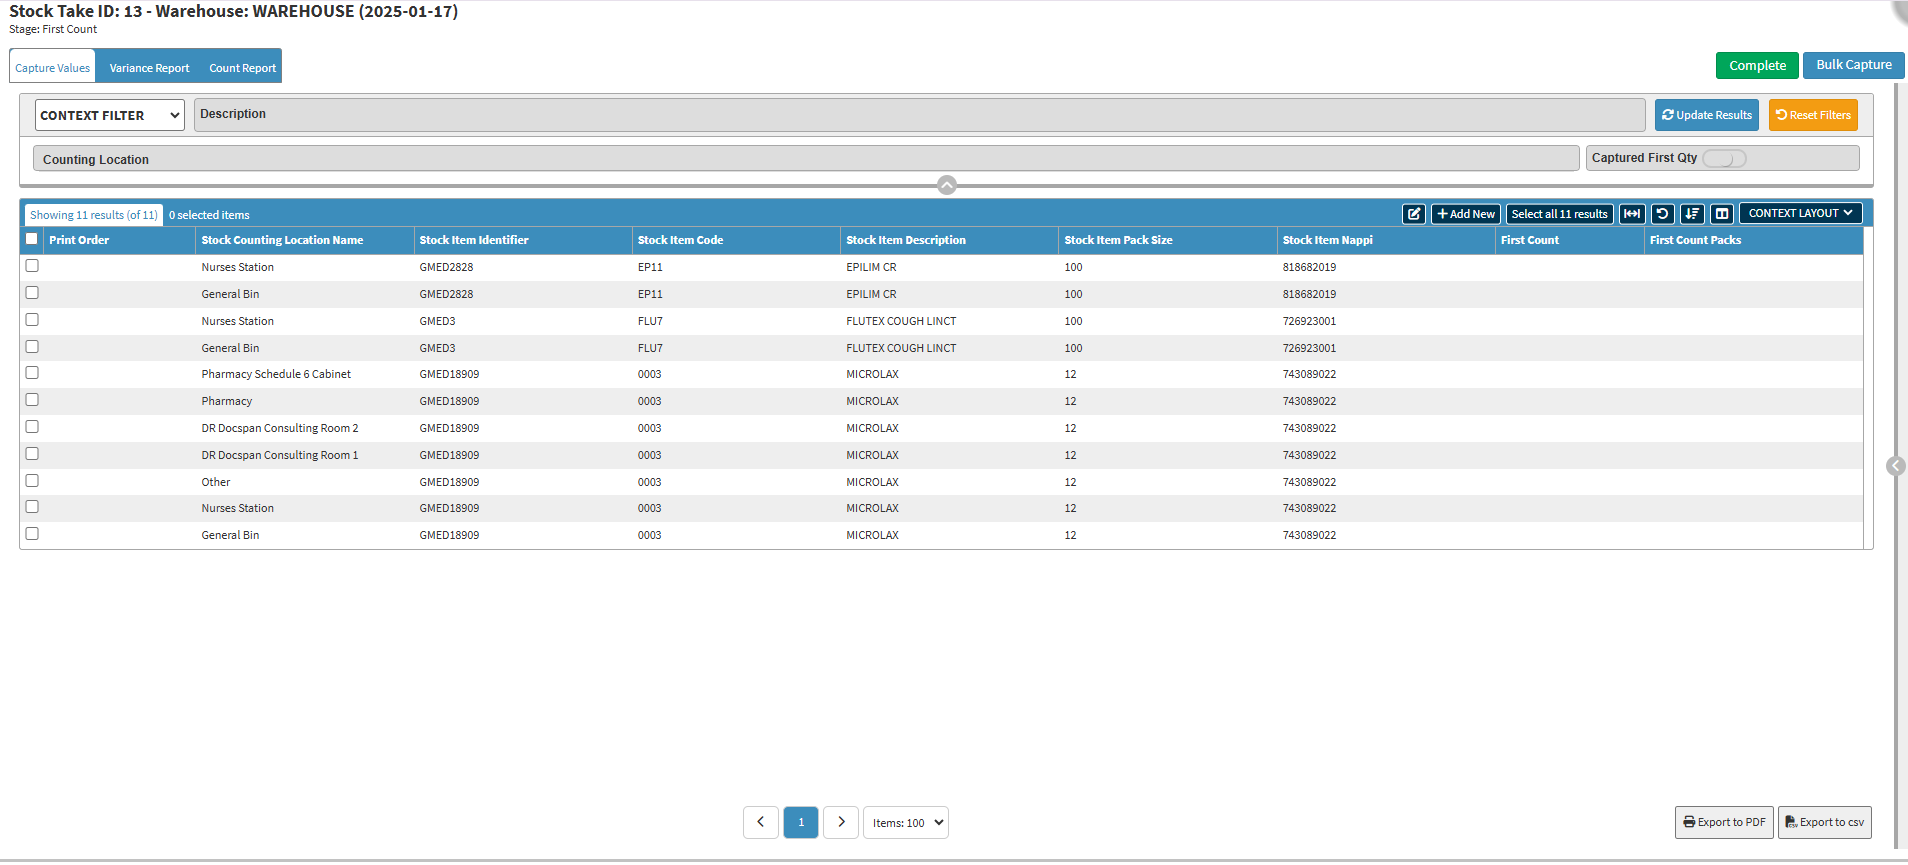Check the General Bin GMED3 row
Screen dimensions: 1908x865
[32, 347]
